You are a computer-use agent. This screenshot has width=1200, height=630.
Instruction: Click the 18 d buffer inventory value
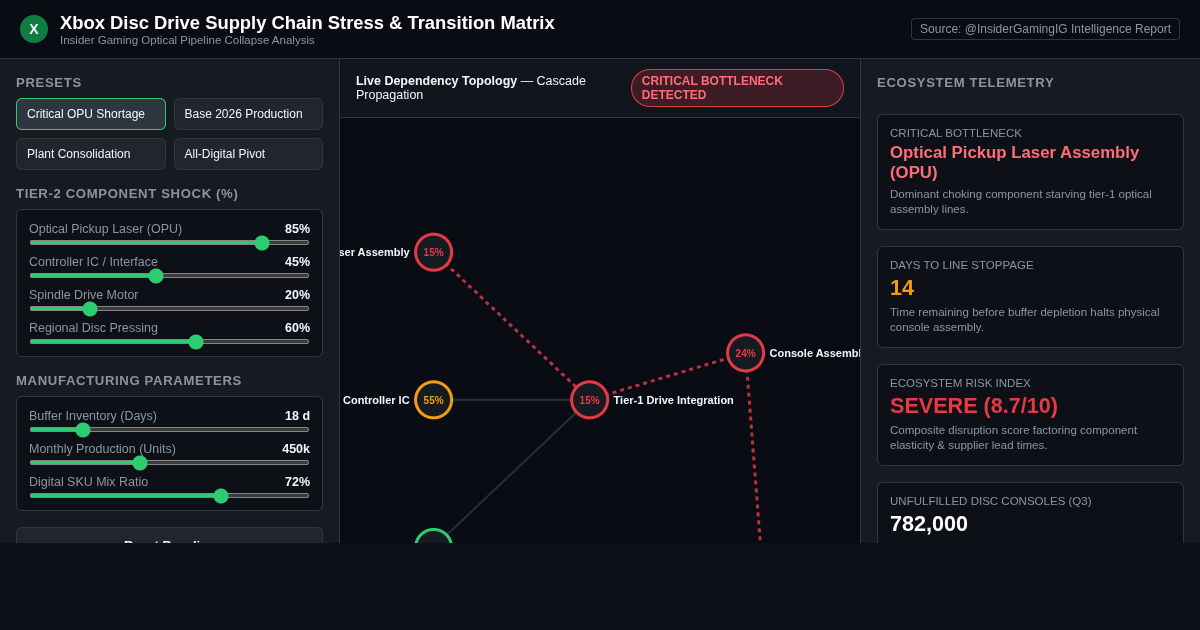coord(297,415)
